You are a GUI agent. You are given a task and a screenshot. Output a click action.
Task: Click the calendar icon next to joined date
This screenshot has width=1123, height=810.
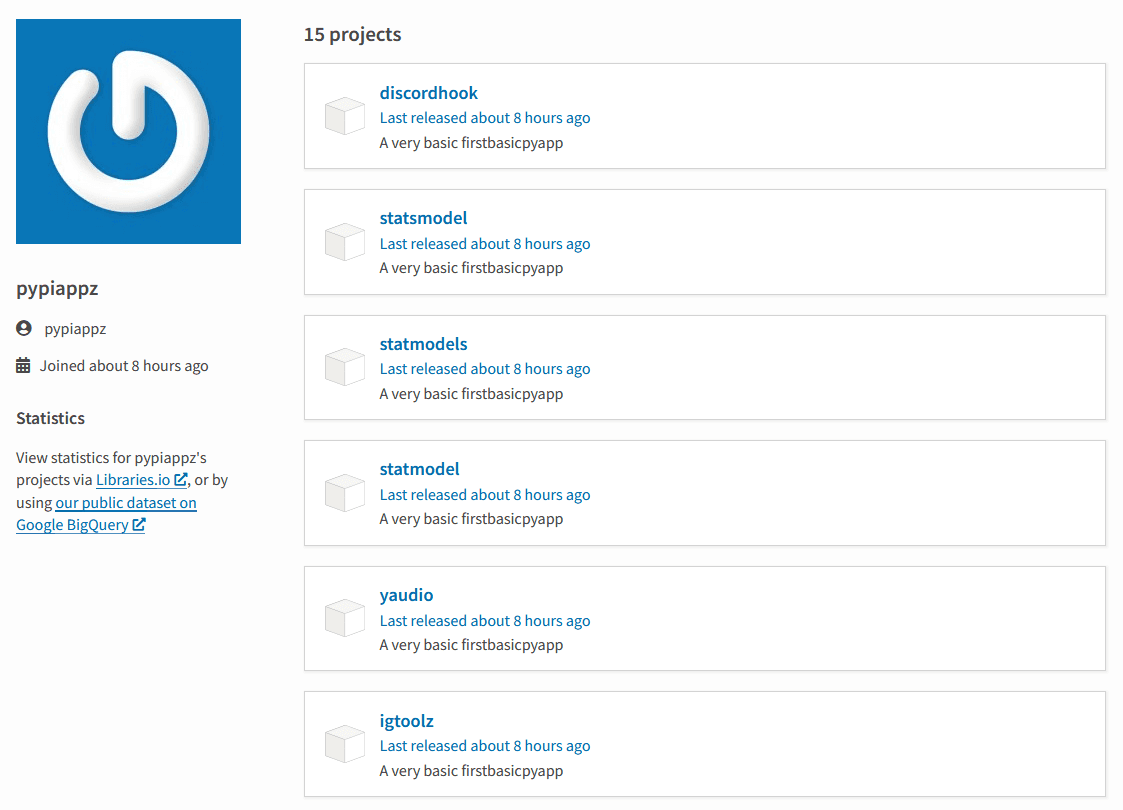click(x=22, y=365)
